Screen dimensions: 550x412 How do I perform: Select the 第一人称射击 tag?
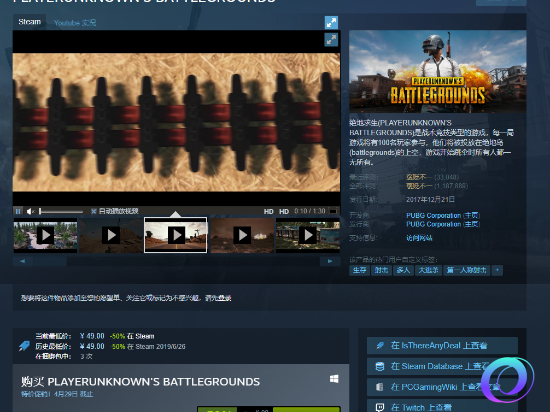pyautogui.click(x=467, y=270)
